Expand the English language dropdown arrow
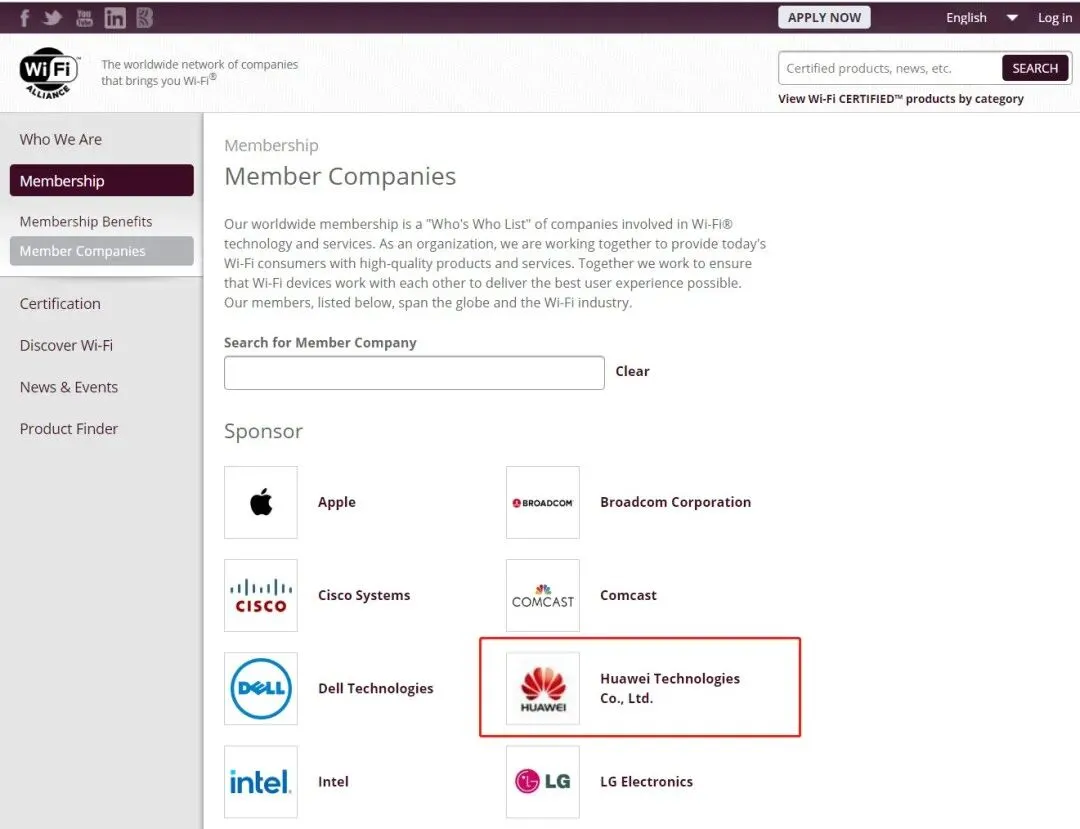1080x829 pixels. click(1012, 18)
